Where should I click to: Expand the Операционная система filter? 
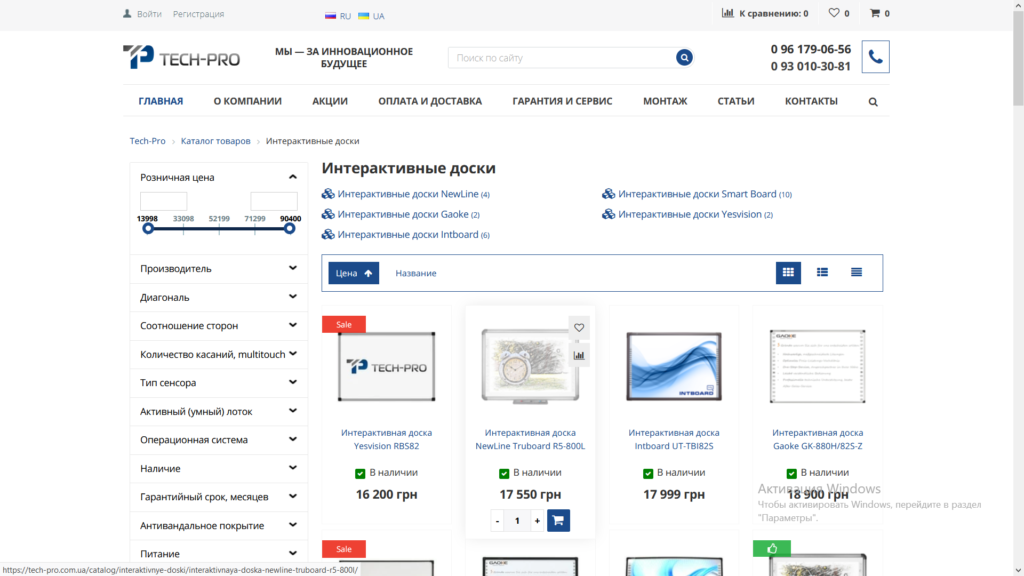point(293,440)
